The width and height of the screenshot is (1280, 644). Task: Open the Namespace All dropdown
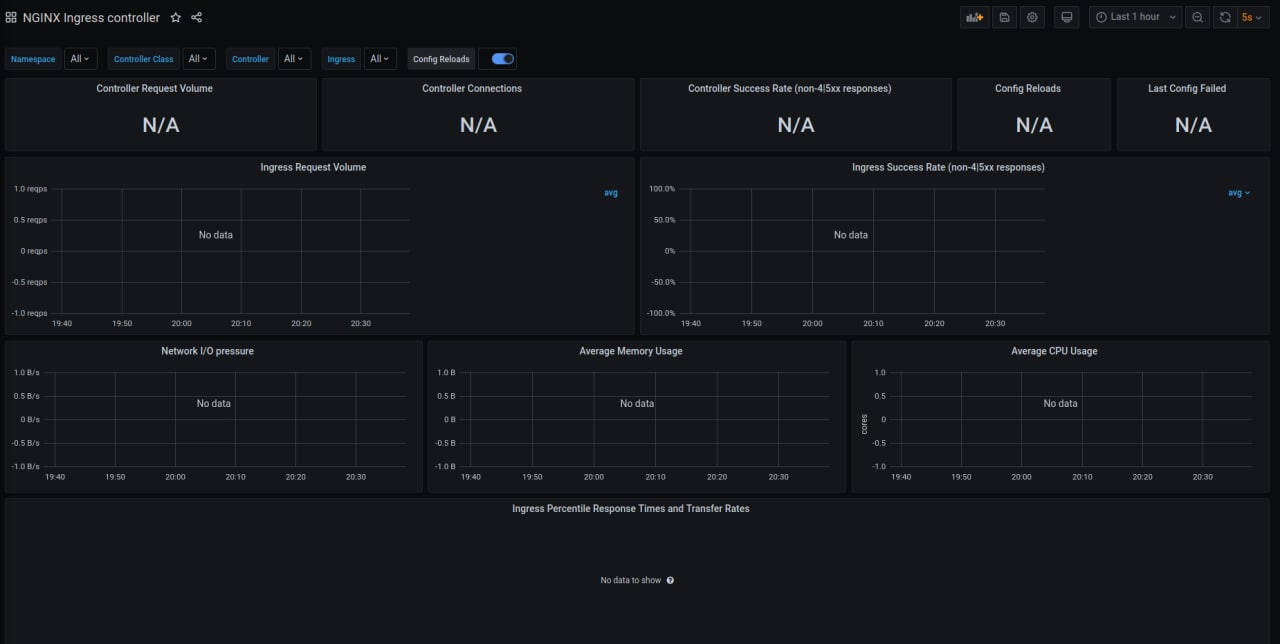(x=80, y=59)
